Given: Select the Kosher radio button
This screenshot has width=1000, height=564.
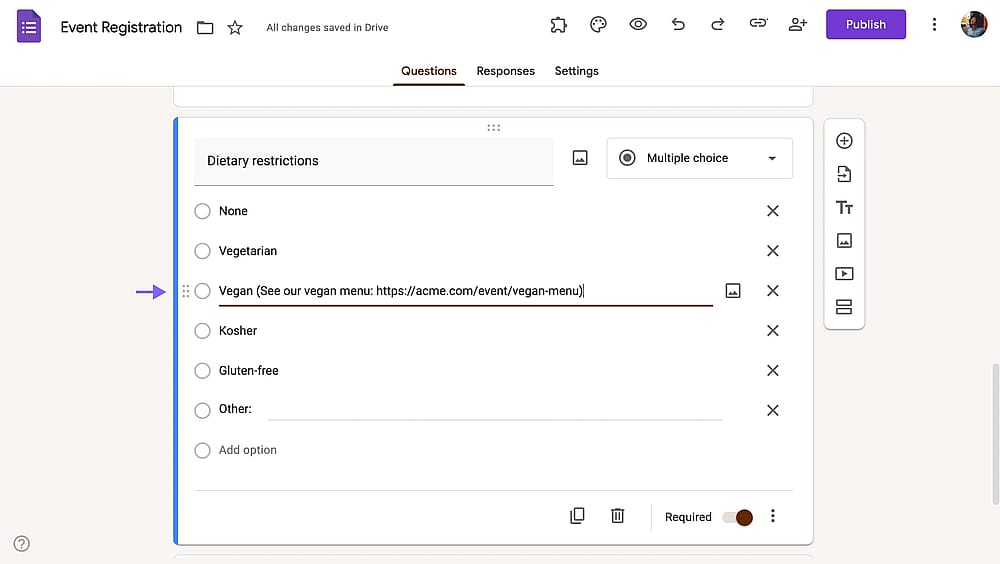Looking at the screenshot, I should 202,330.
